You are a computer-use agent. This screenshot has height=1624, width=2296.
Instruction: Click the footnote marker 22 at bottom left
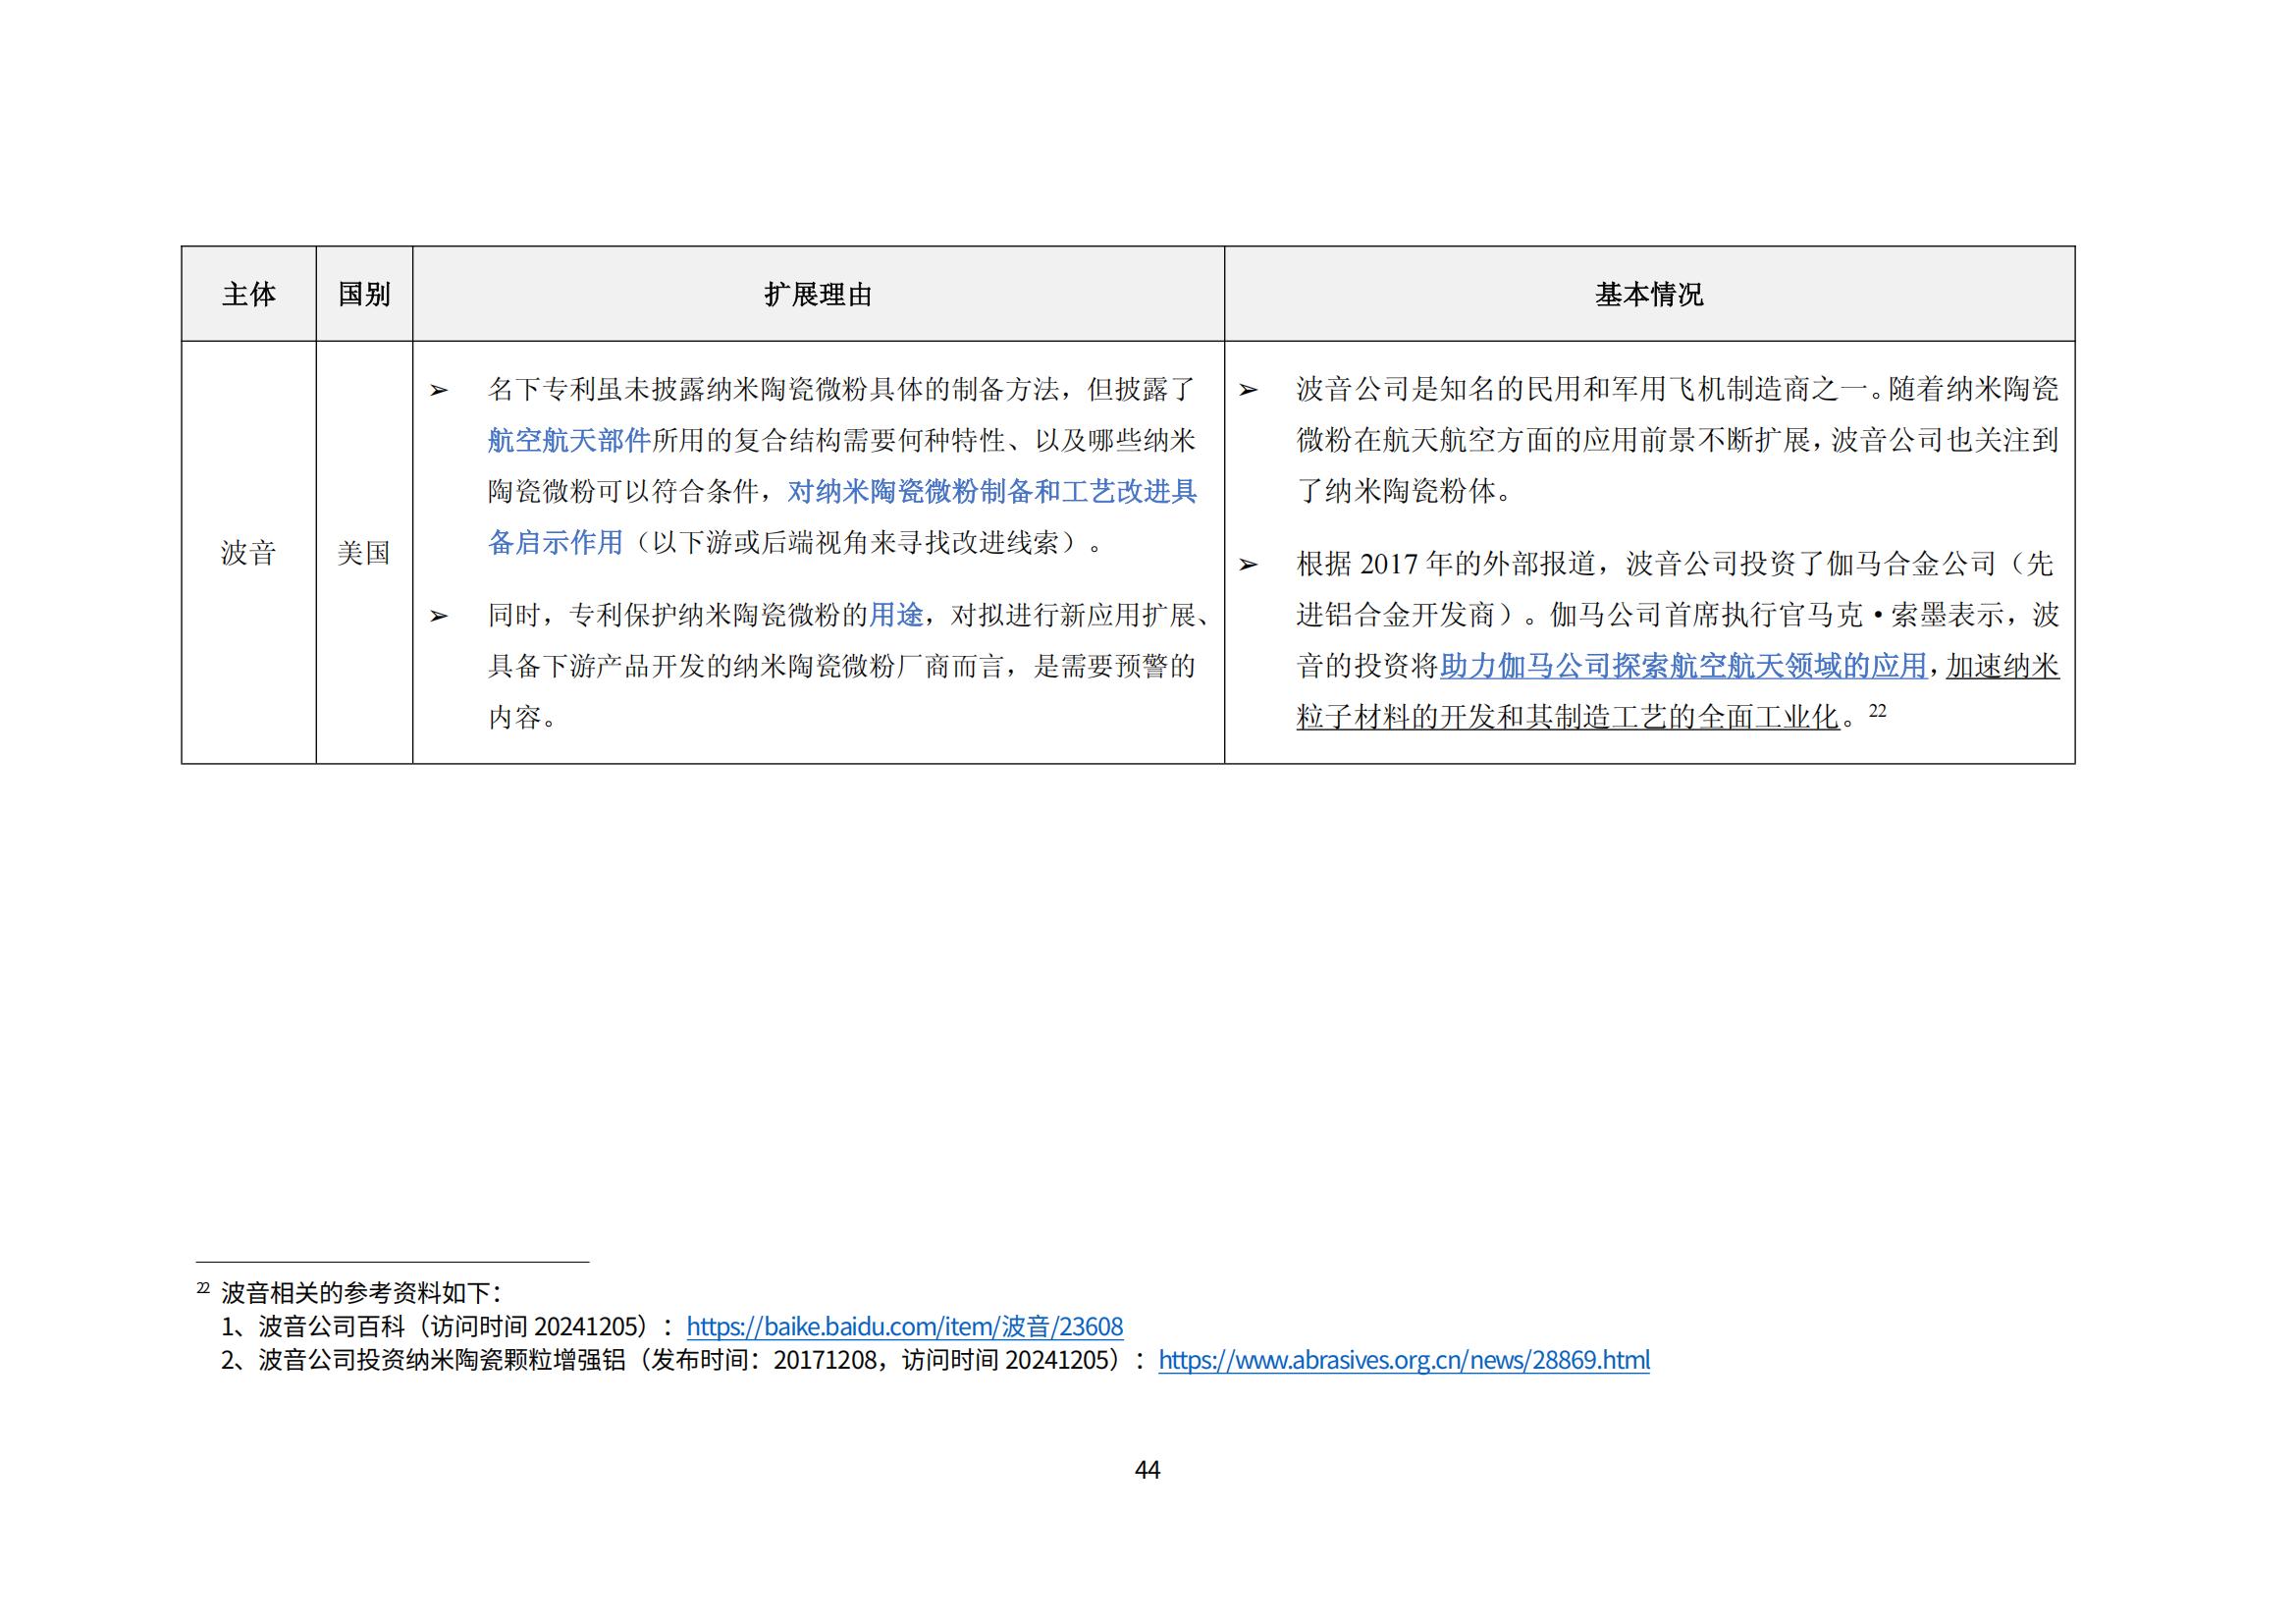point(203,1288)
